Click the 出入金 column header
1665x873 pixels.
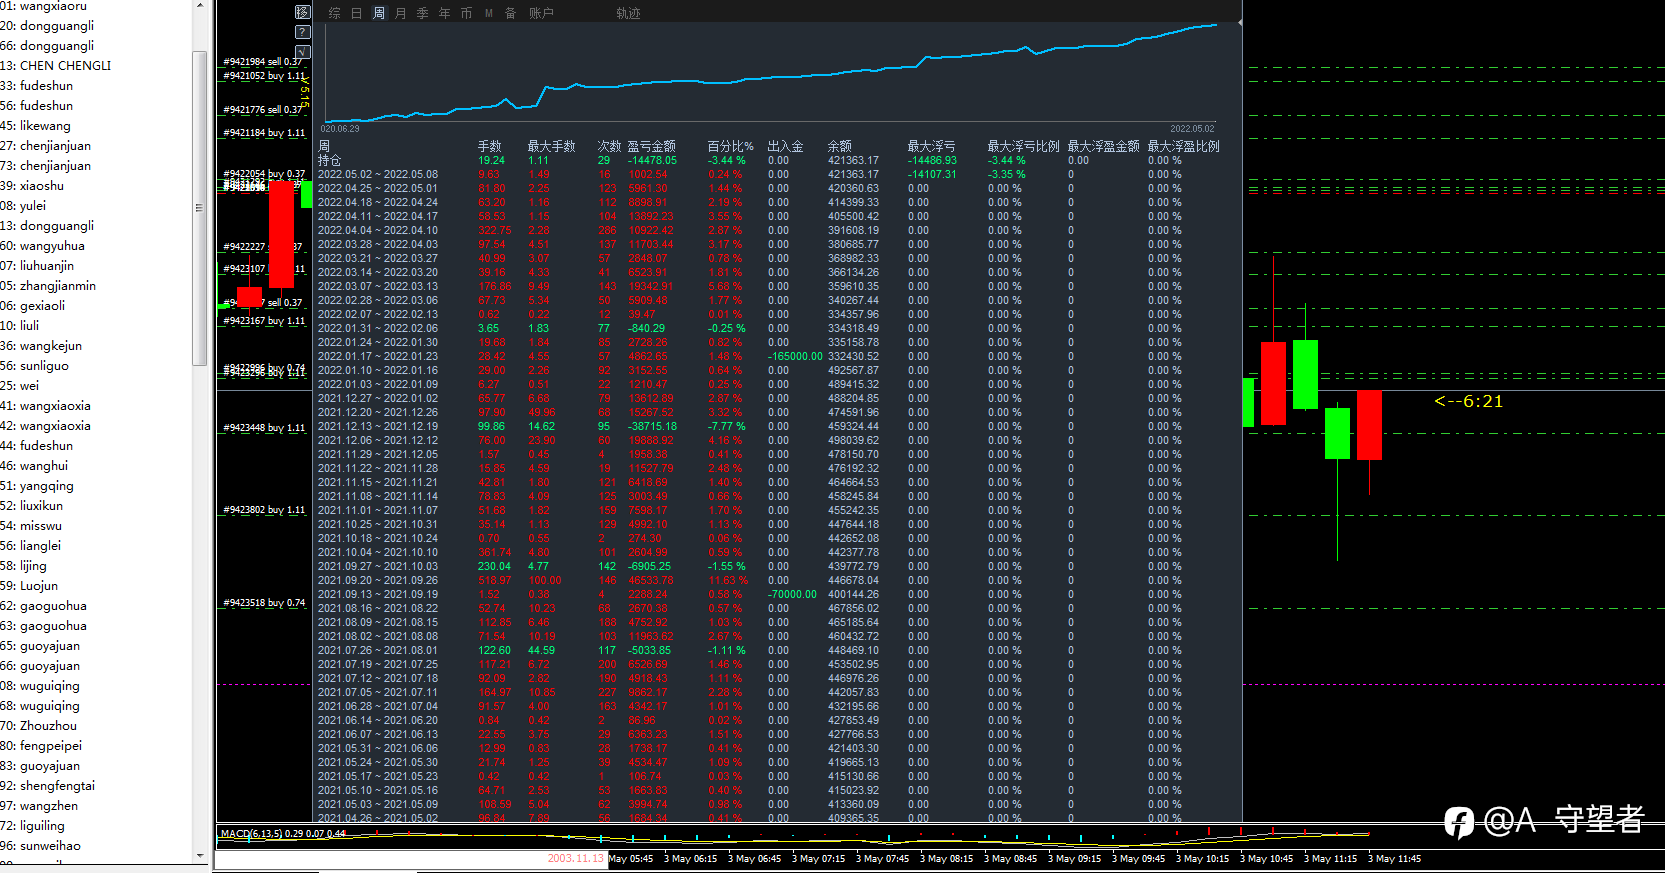tap(786, 146)
